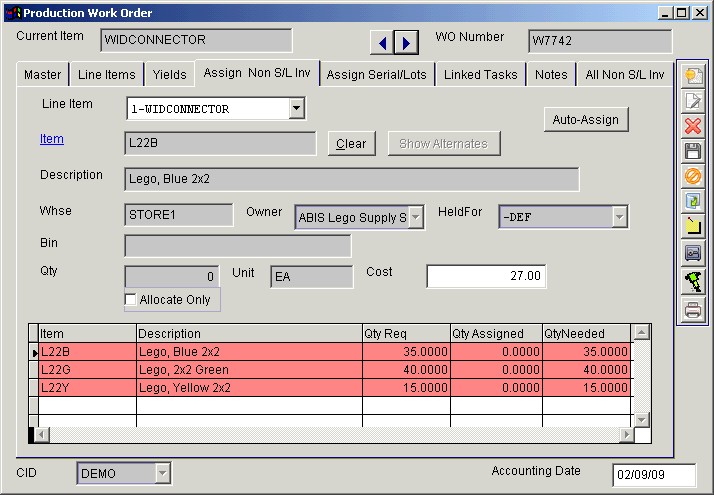Toggle the Allocate Only checkbox
This screenshot has height=495, width=714.
[x=130, y=300]
